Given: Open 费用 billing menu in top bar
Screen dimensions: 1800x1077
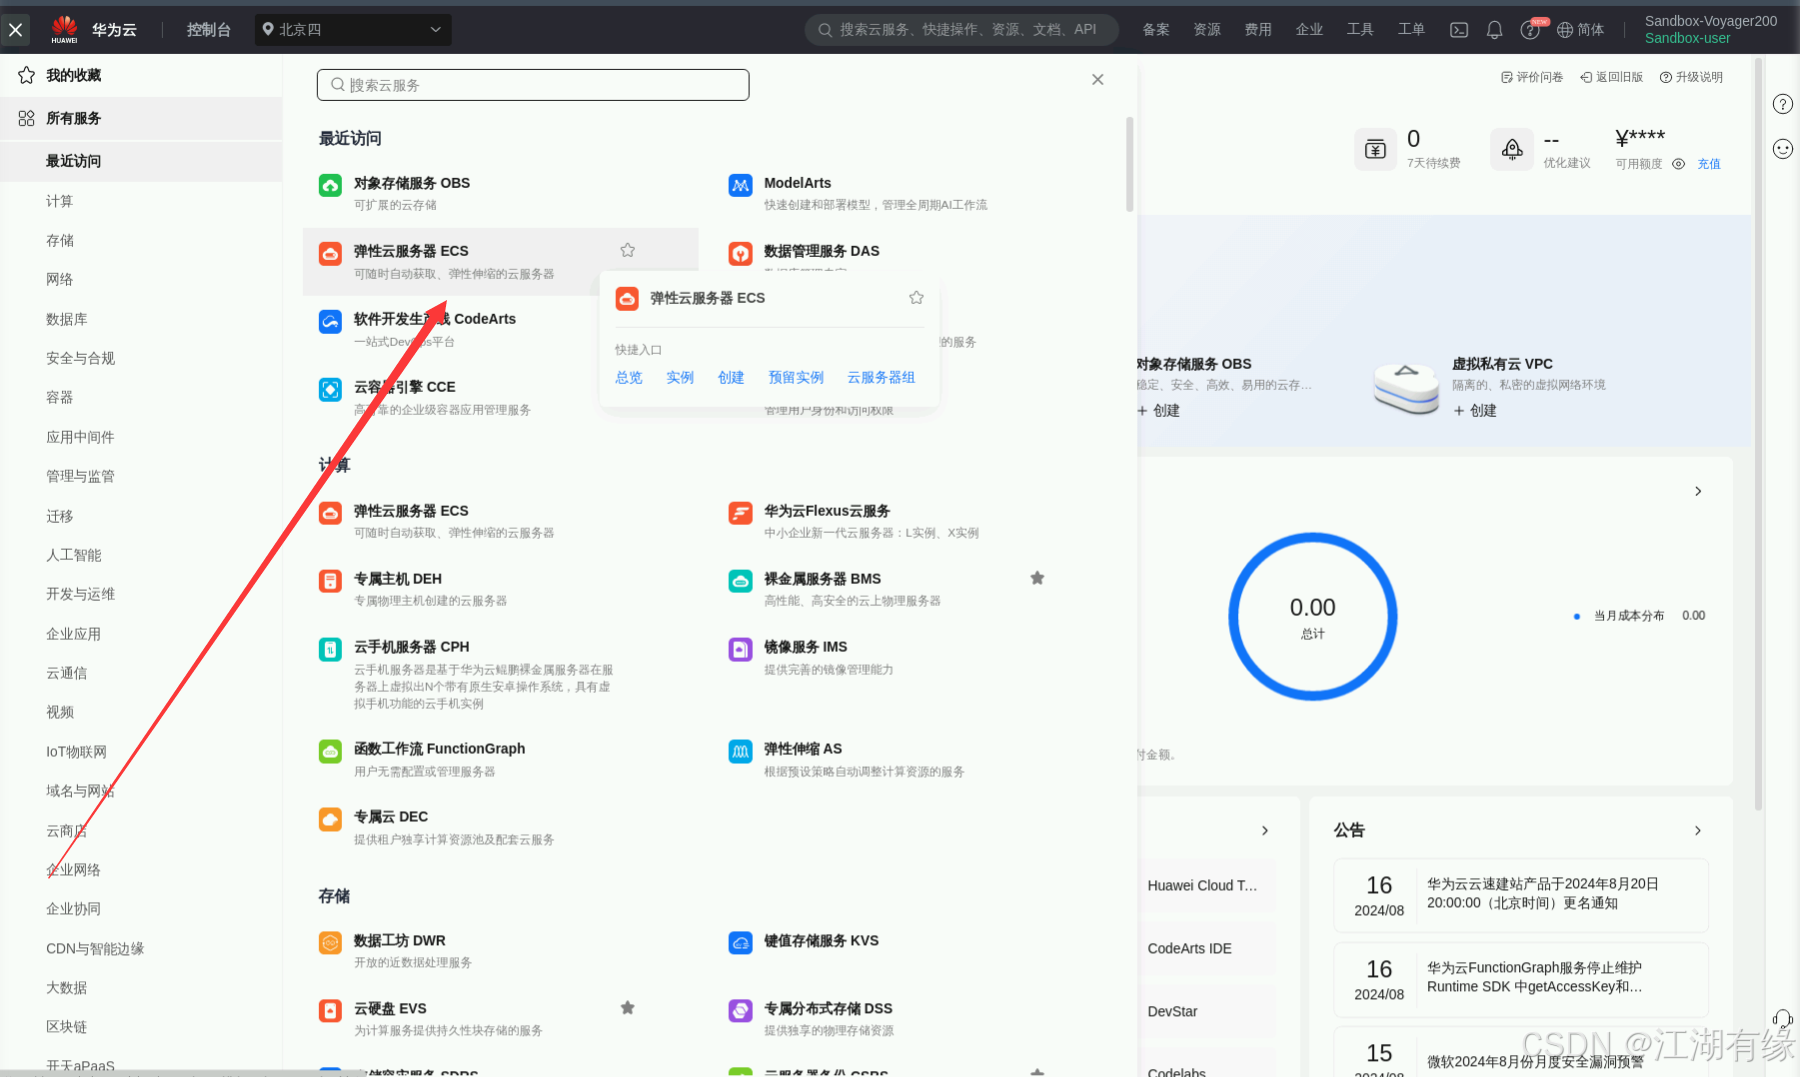Looking at the screenshot, I should pos(1258,30).
